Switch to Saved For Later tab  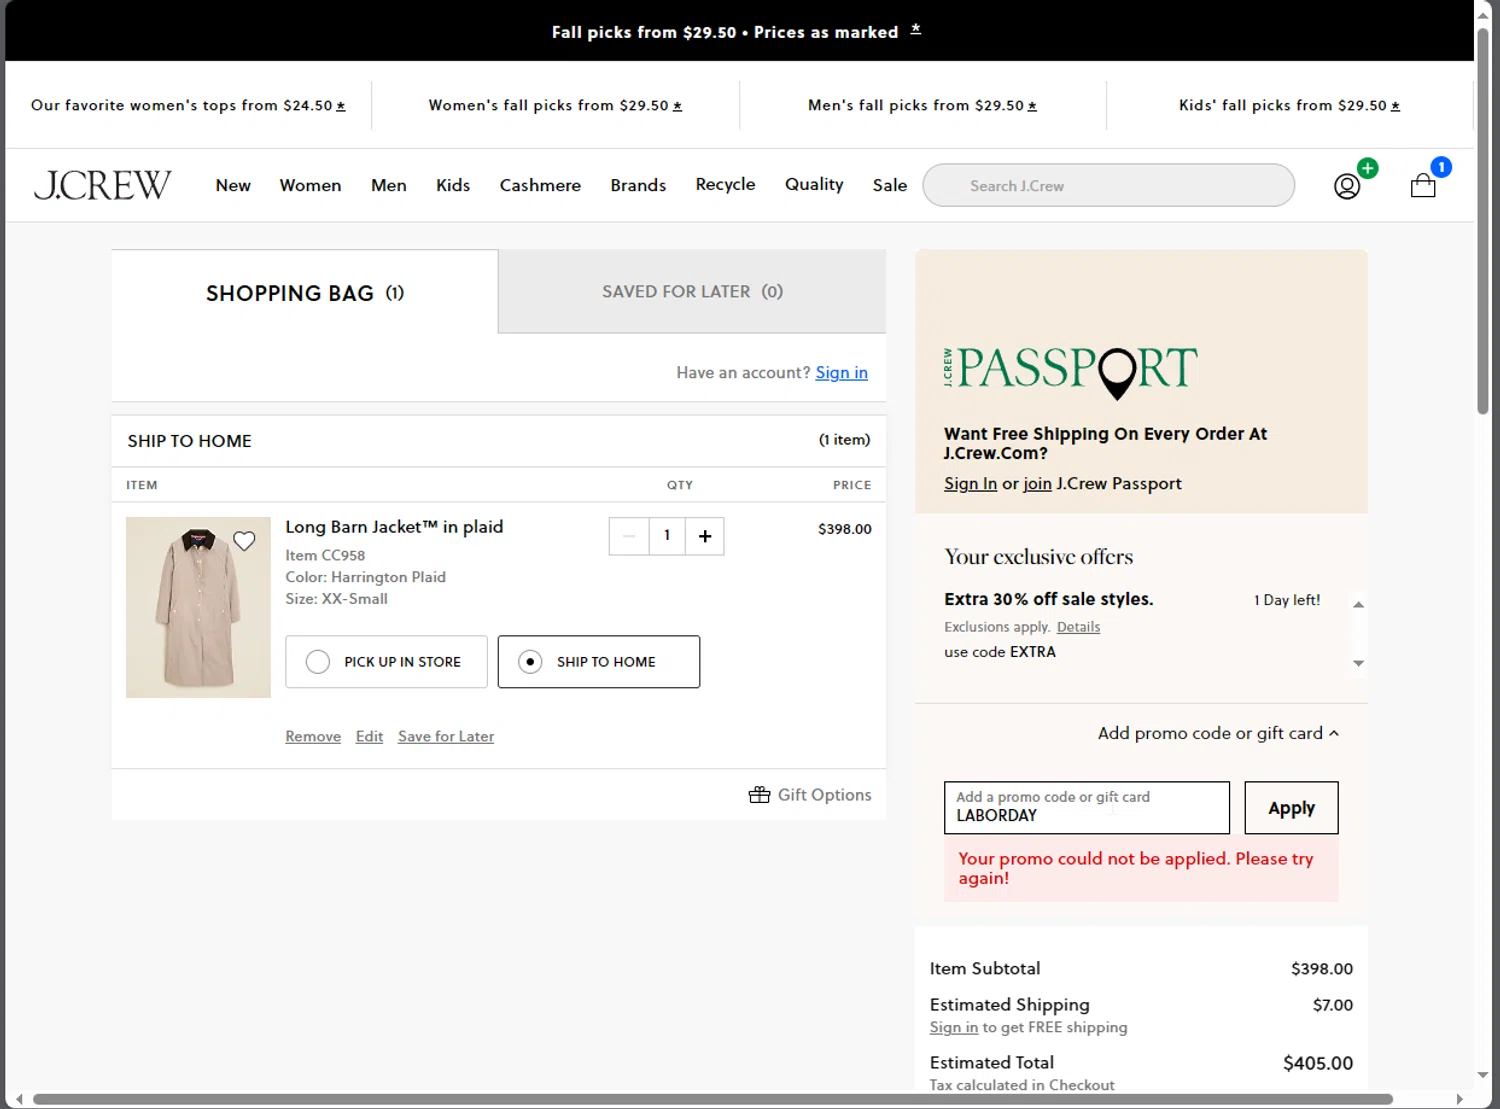pyautogui.click(x=692, y=291)
